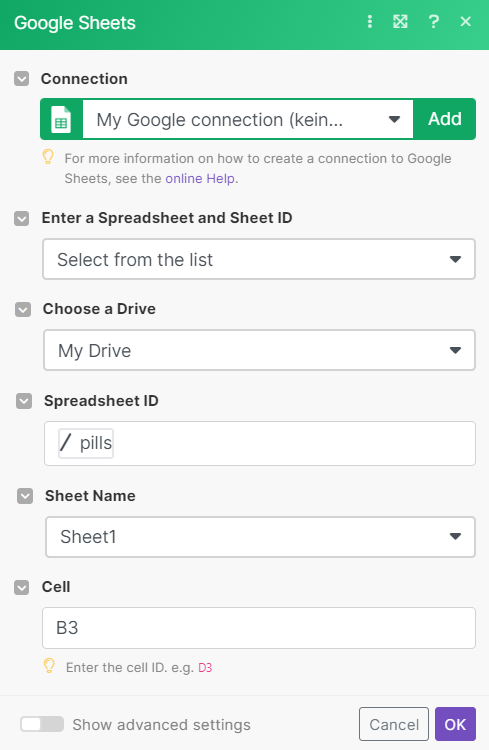The width and height of the screenshot is (489, 750).
Task: Open the three-dot options menu
Action: click(369, 22)
